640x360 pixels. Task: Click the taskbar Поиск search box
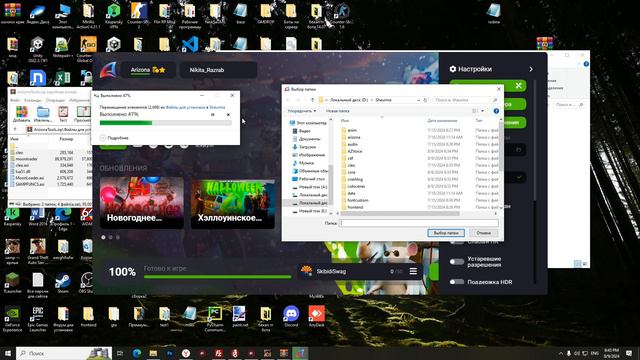[64, 353]
